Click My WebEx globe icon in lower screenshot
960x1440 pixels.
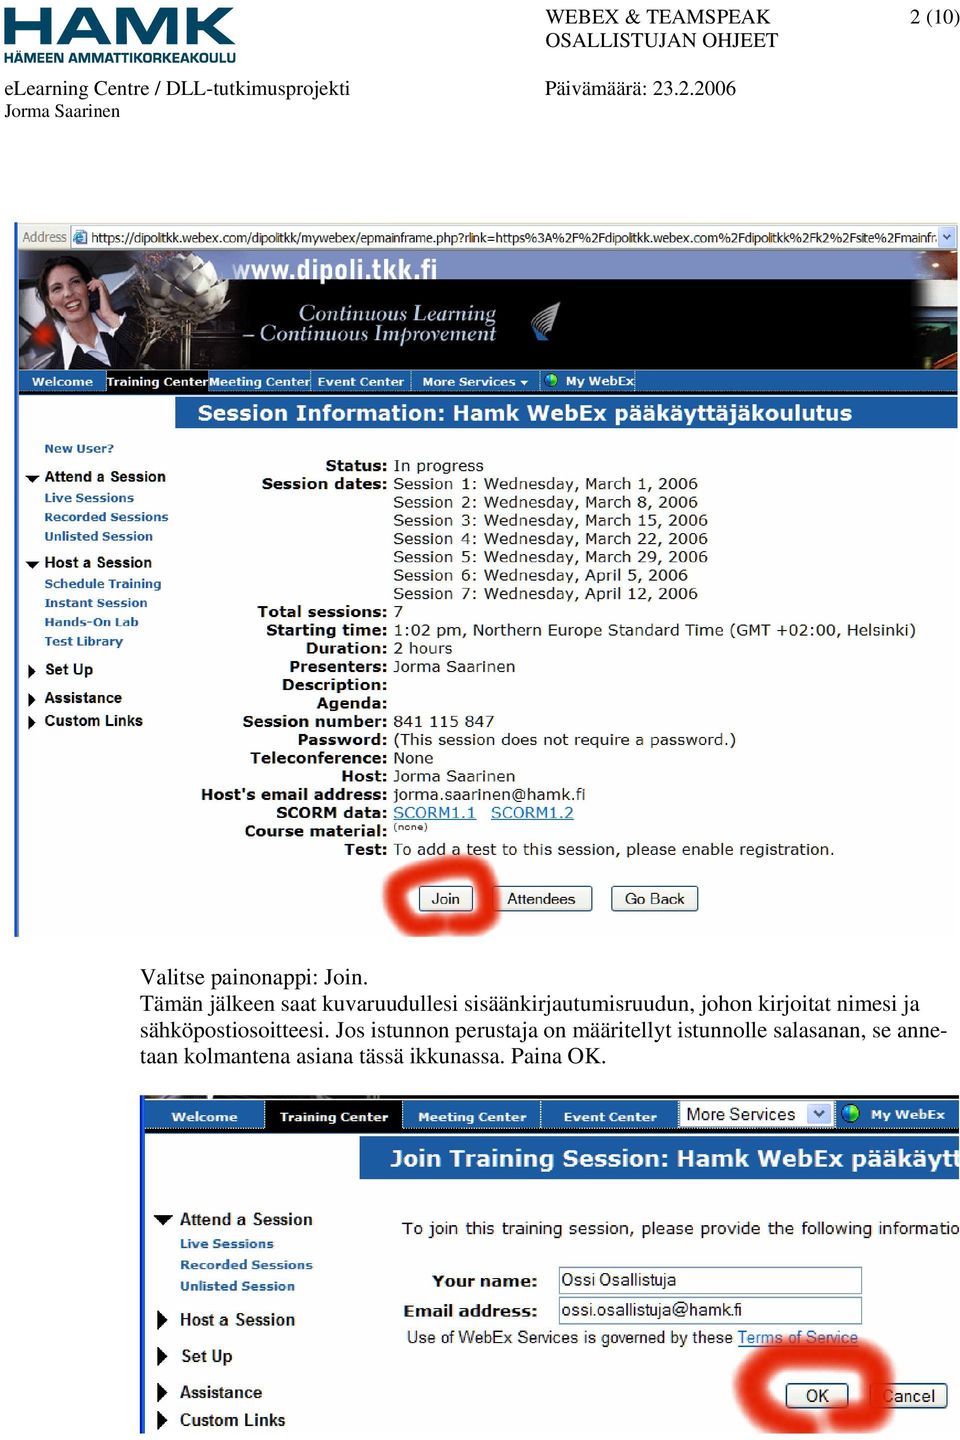[850, 1114]
